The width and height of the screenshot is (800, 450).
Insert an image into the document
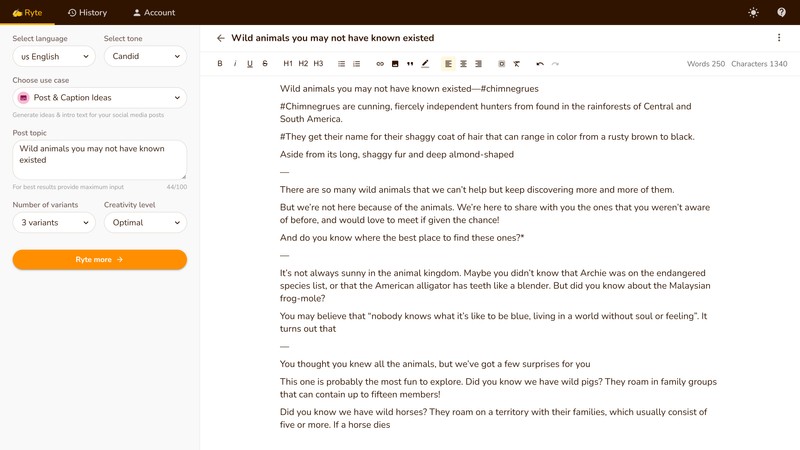pyautogui.click(x=395, y=64)
